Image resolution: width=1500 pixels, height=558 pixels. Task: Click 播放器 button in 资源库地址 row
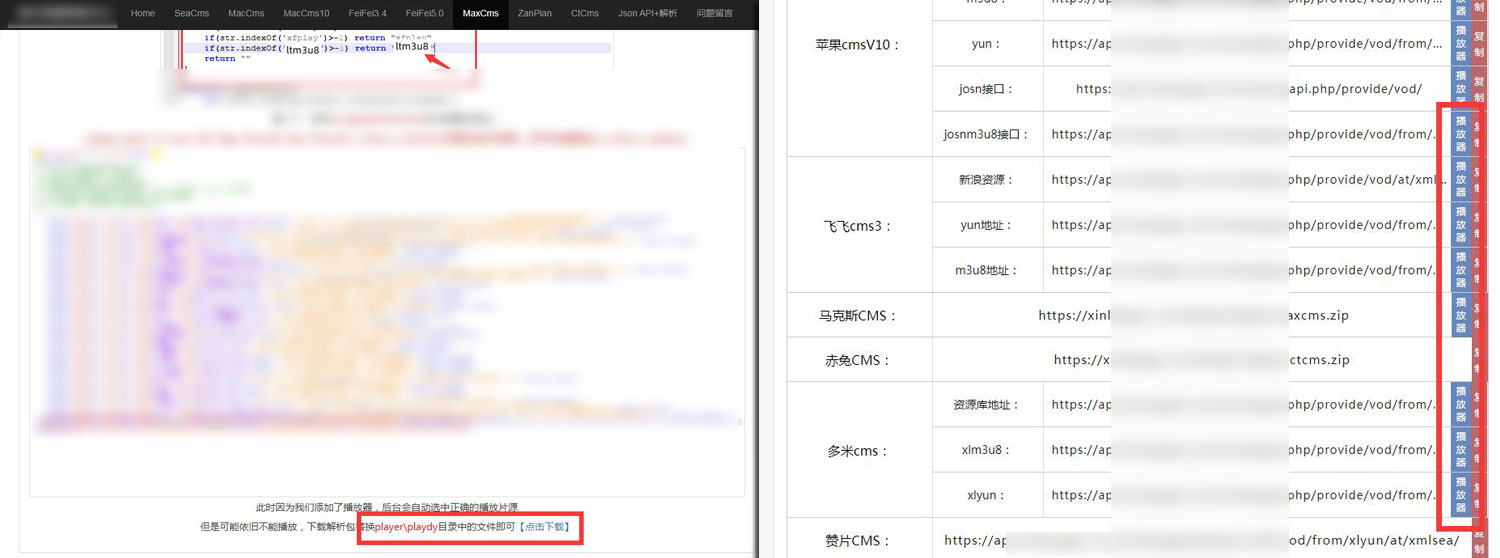1460,405
